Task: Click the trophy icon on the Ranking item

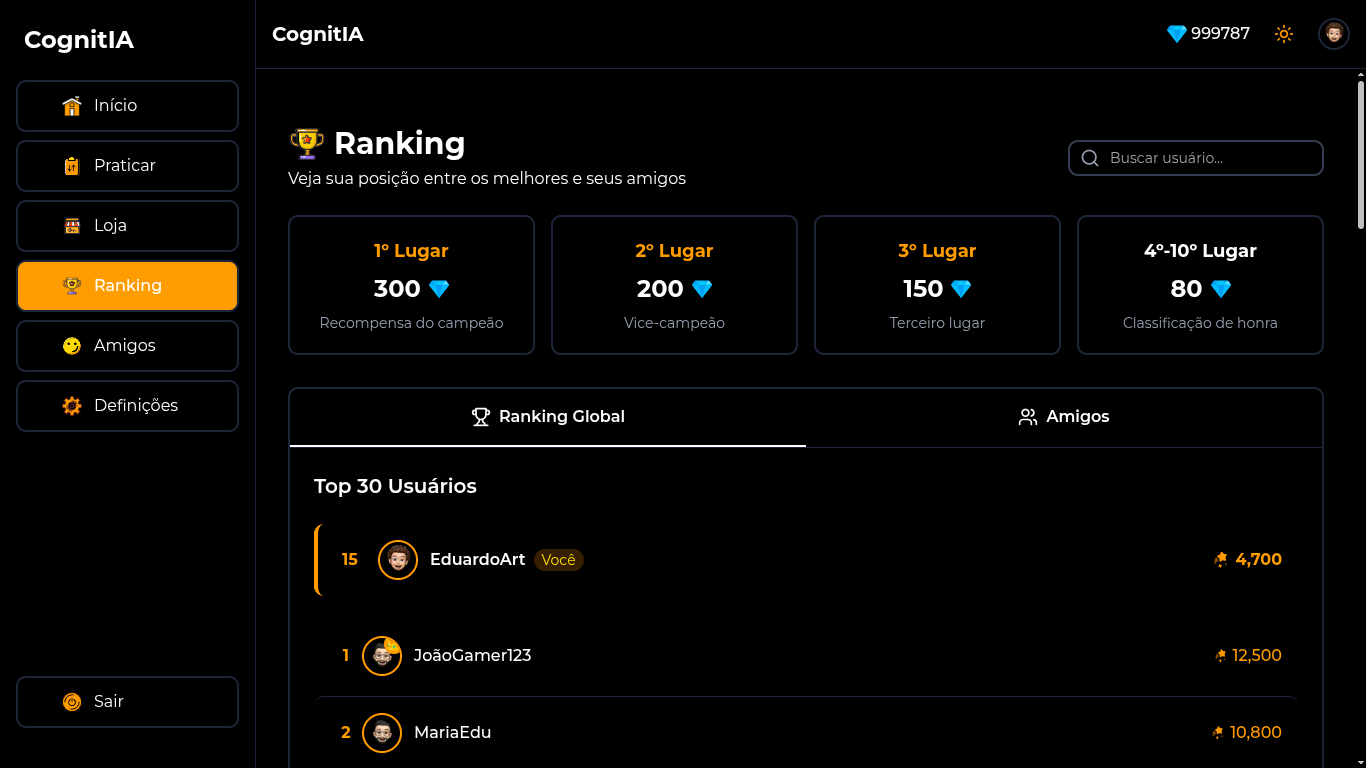Action: pos(71,285)
